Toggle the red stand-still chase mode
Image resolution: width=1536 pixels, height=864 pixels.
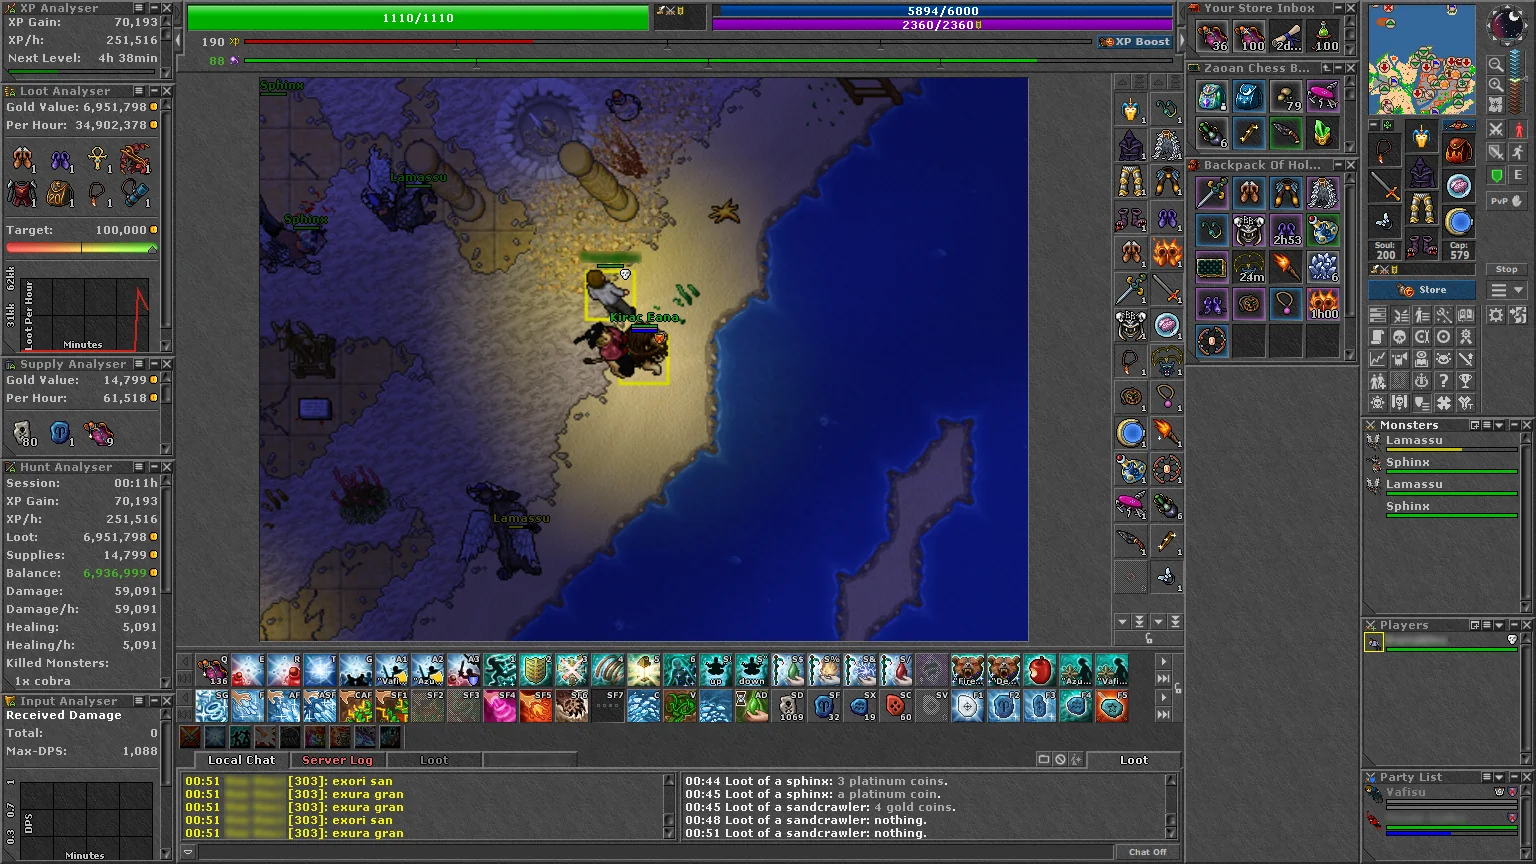point(1519,129)
